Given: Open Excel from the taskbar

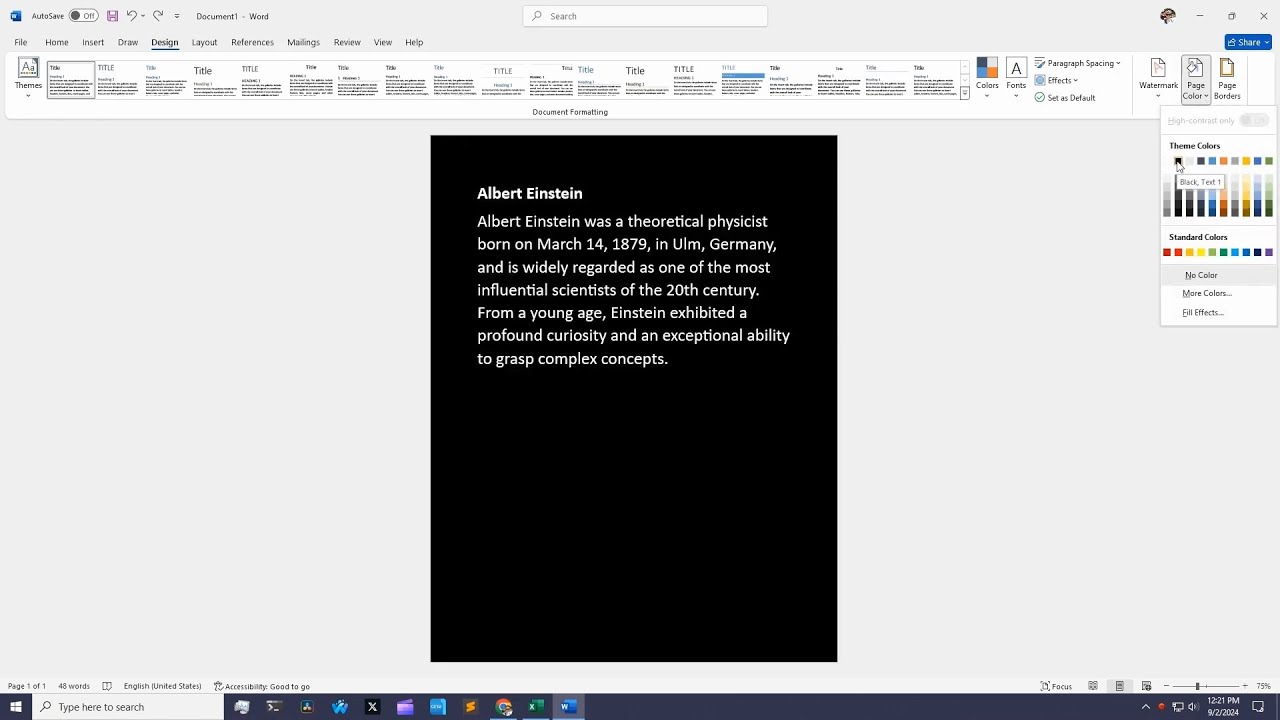Looking at the screenshot, I should point(536,707).
